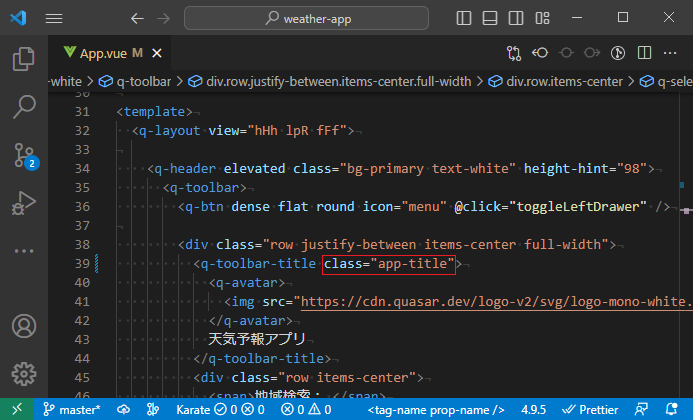Click the <template> tag on line 31
The image size is (693, 420).
[155, 112]
